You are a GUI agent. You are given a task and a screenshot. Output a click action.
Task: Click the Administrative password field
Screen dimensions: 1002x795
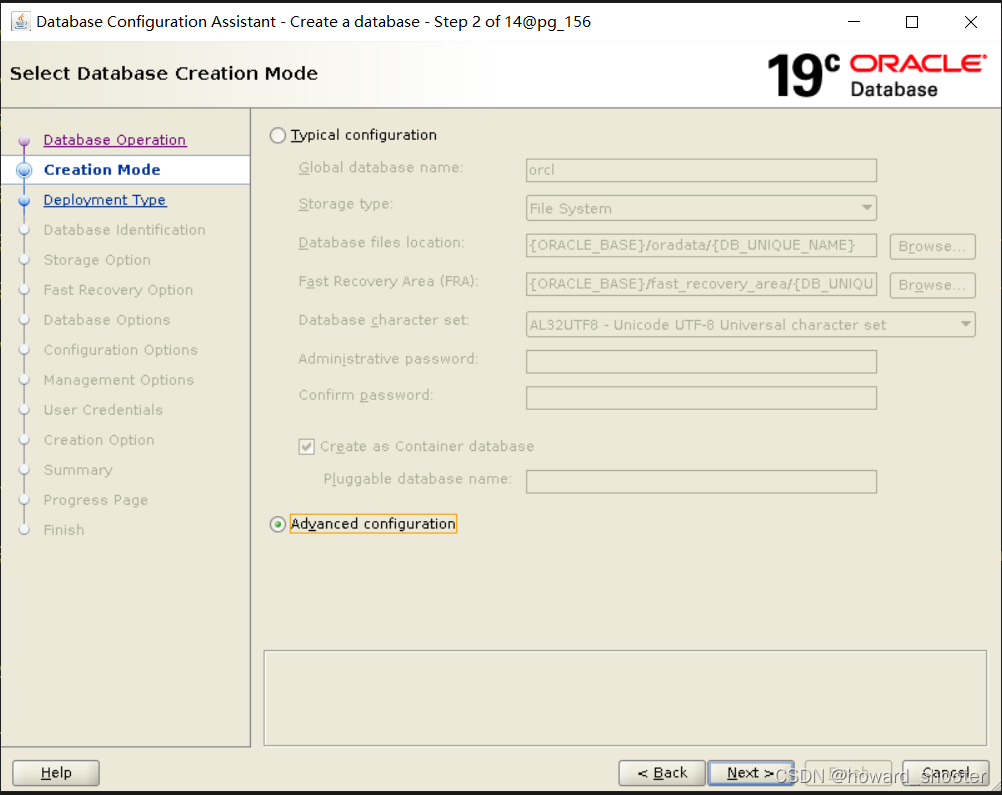(x=701, y=362)
